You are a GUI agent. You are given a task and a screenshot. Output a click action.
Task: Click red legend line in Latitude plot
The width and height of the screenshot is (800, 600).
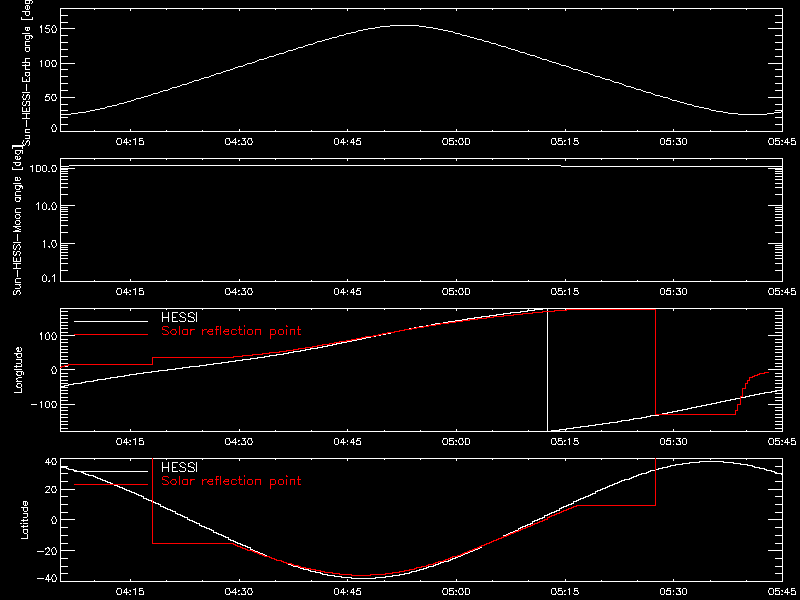coord(111,484)
